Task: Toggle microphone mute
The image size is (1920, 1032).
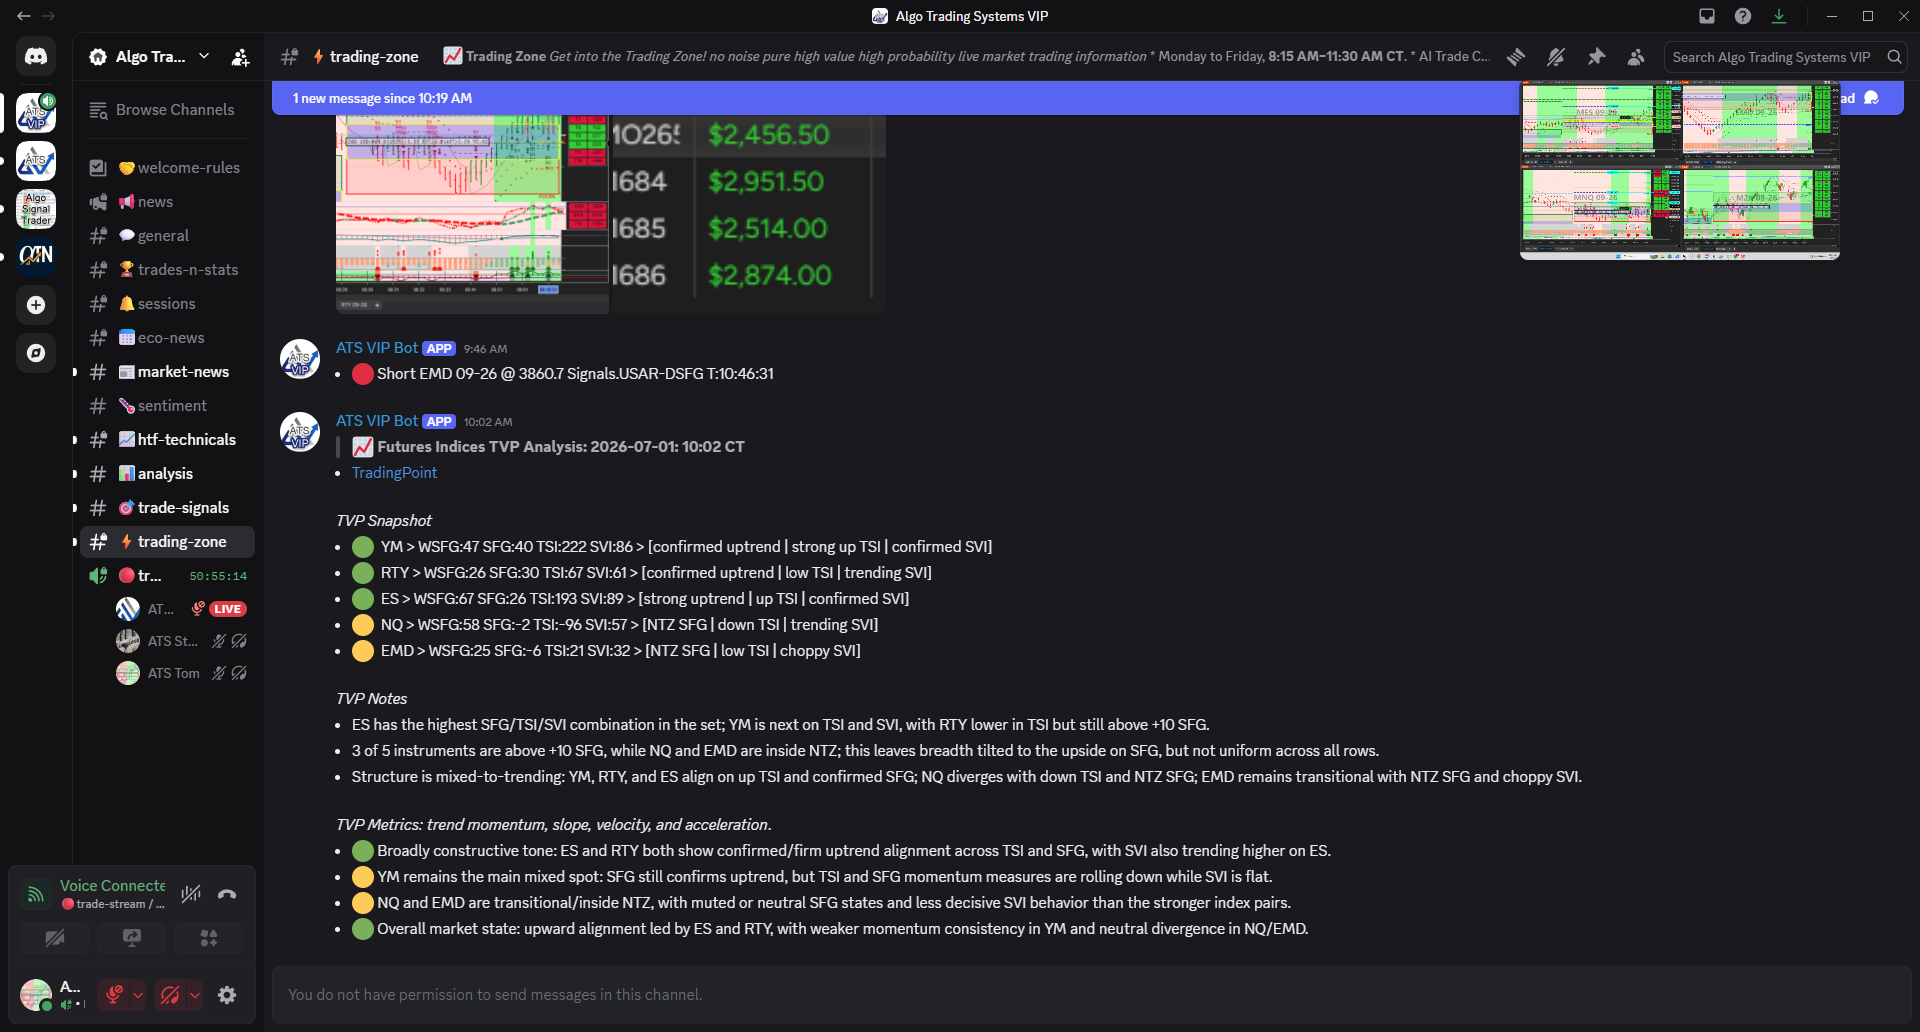Action: (114, 995)
